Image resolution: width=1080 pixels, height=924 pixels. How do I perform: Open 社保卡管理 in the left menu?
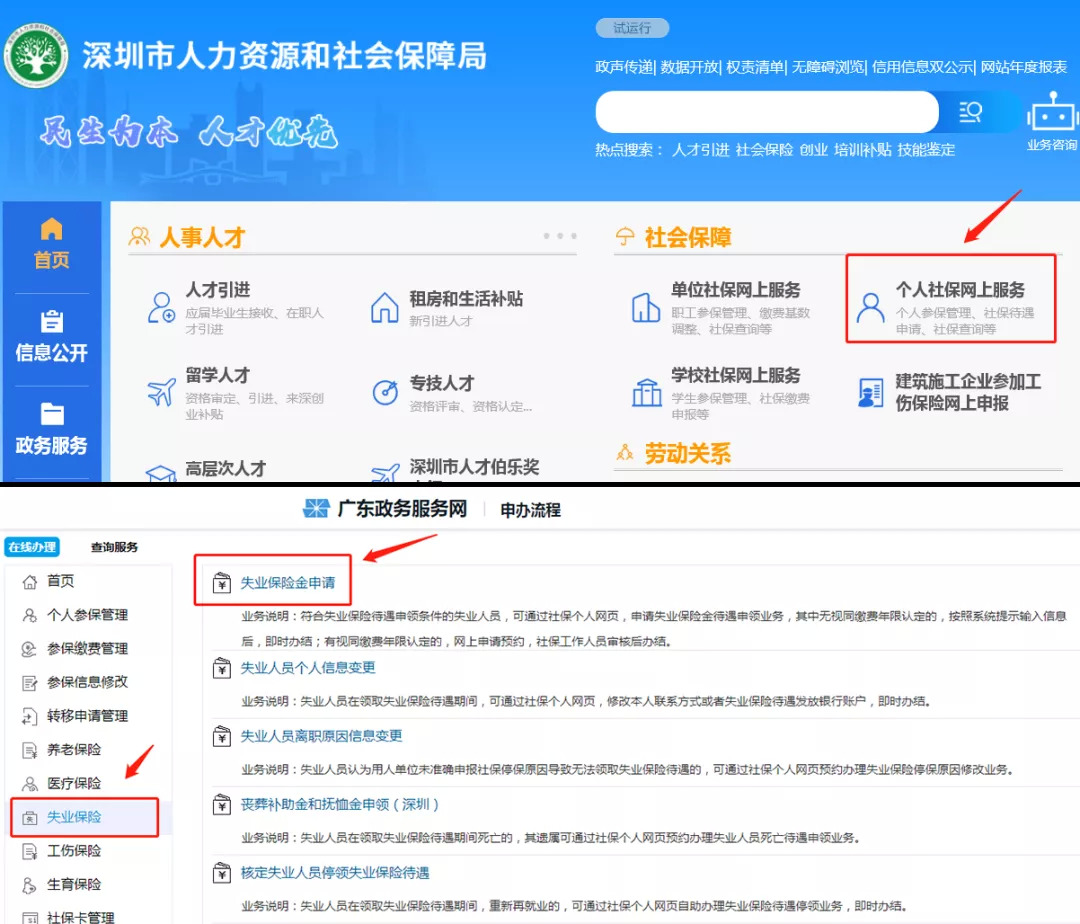81,917
